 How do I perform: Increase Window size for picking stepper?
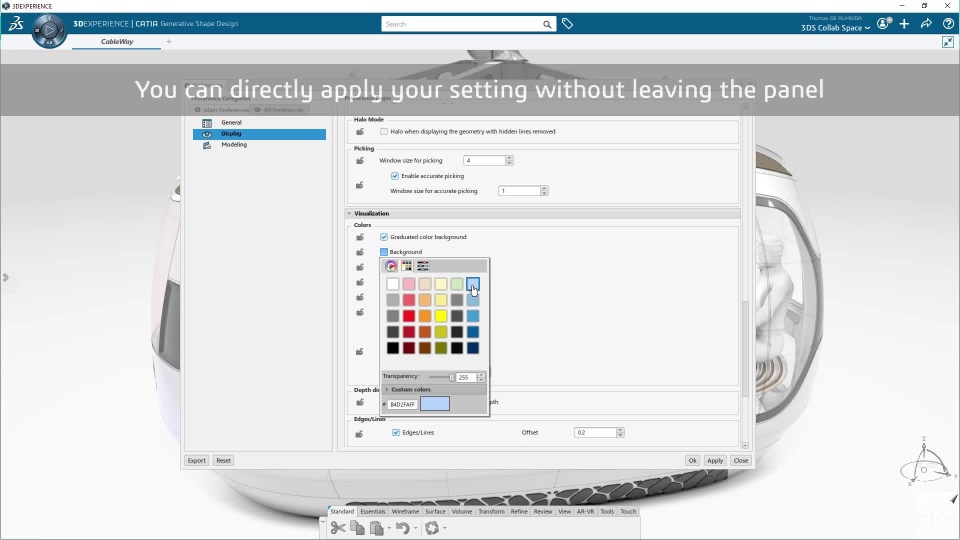click(509, 158)
